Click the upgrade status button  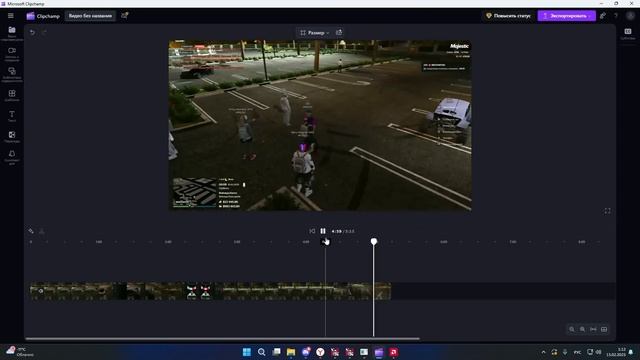[508, 16]
